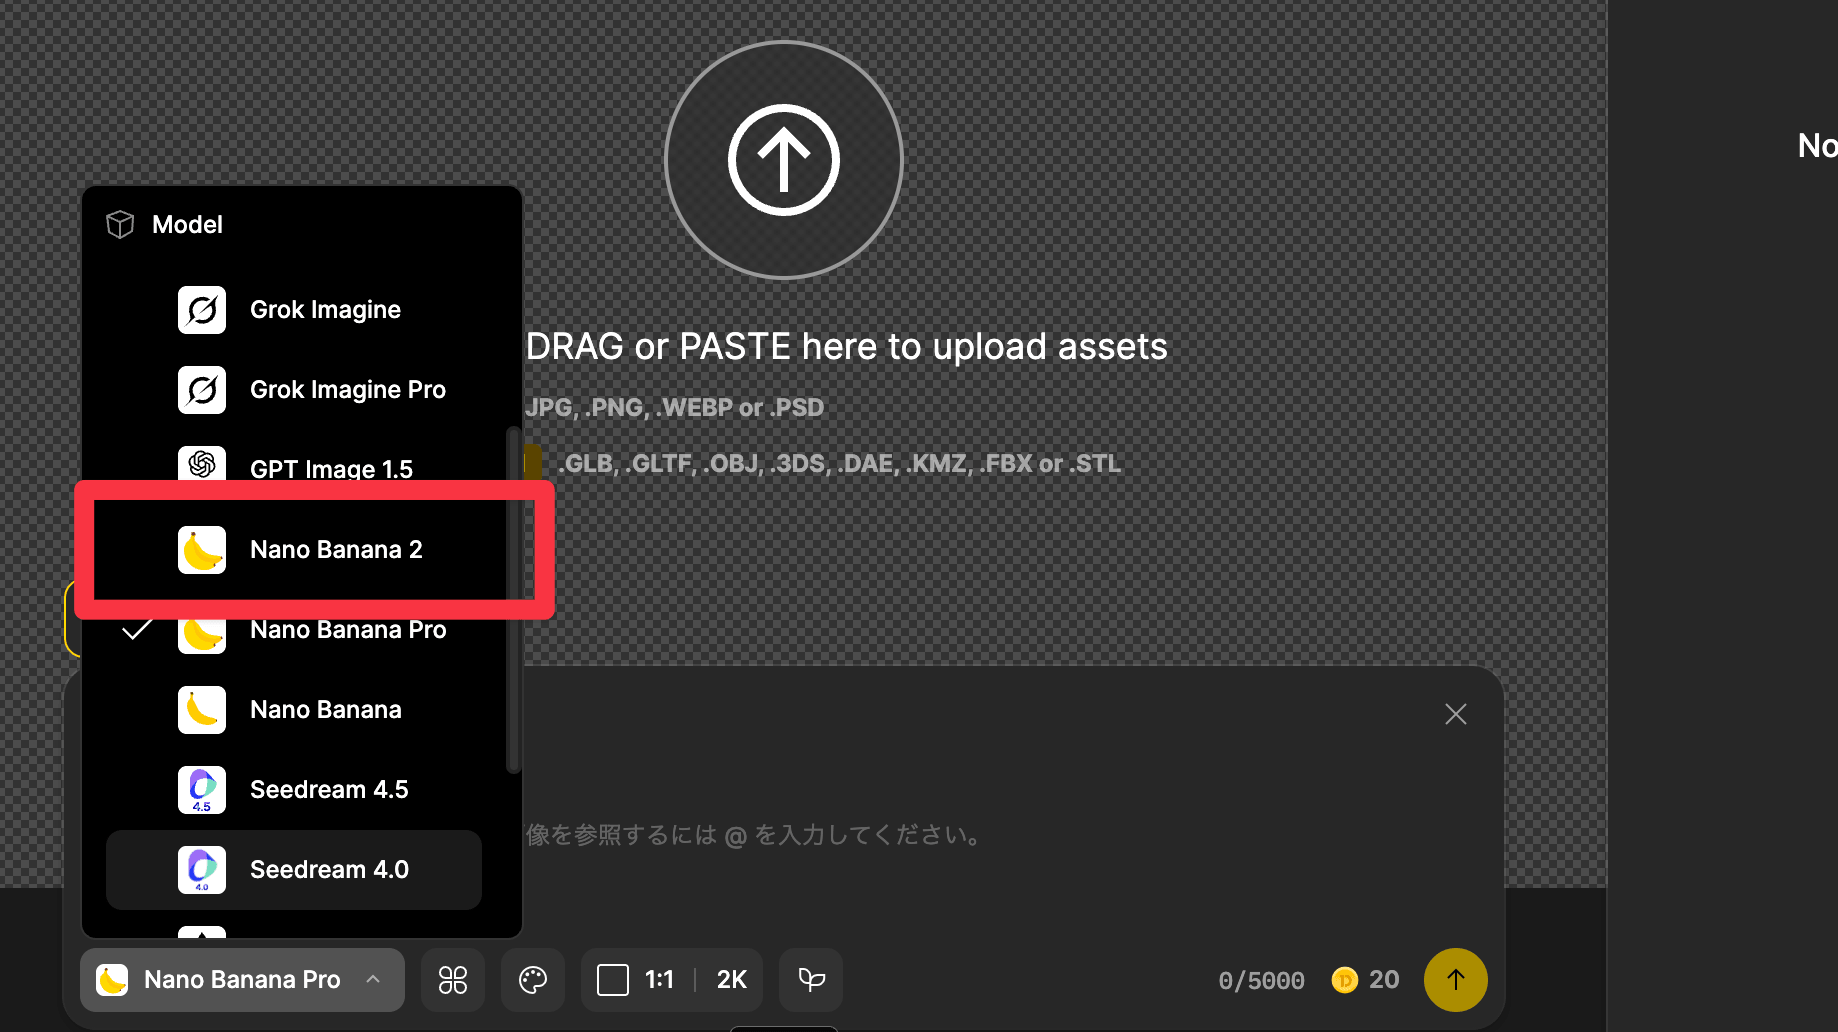The image size is (1838, 1032).
Task: Click the gold coin credits indicator
Action: (x=1365, y=980)
